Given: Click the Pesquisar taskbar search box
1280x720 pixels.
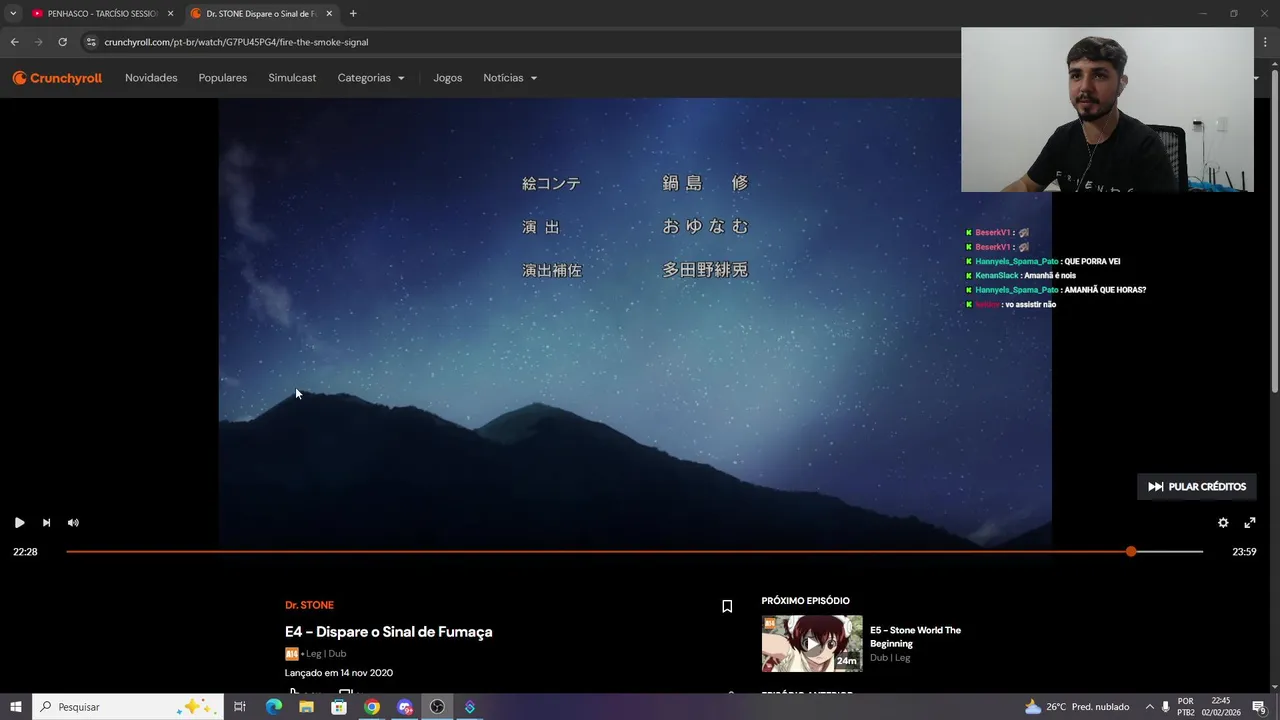Looking at the screenshot, I should (x=128, y=707).
